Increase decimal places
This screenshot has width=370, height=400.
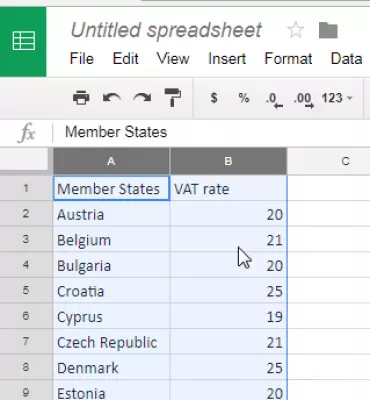304,99
